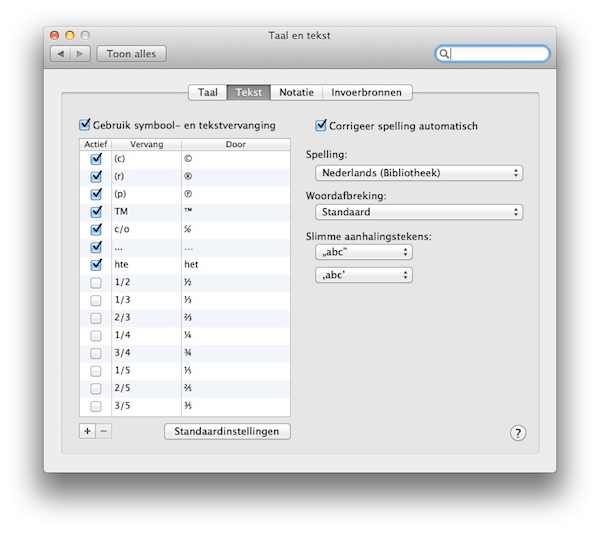Enable the 1/2 fraction substitution
The image size is (600, 533).
[x=96, y=283]
